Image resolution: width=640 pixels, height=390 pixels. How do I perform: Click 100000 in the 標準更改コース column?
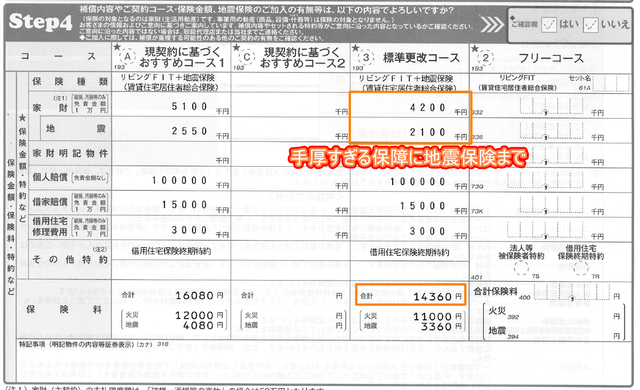click(x=418, y=181)
